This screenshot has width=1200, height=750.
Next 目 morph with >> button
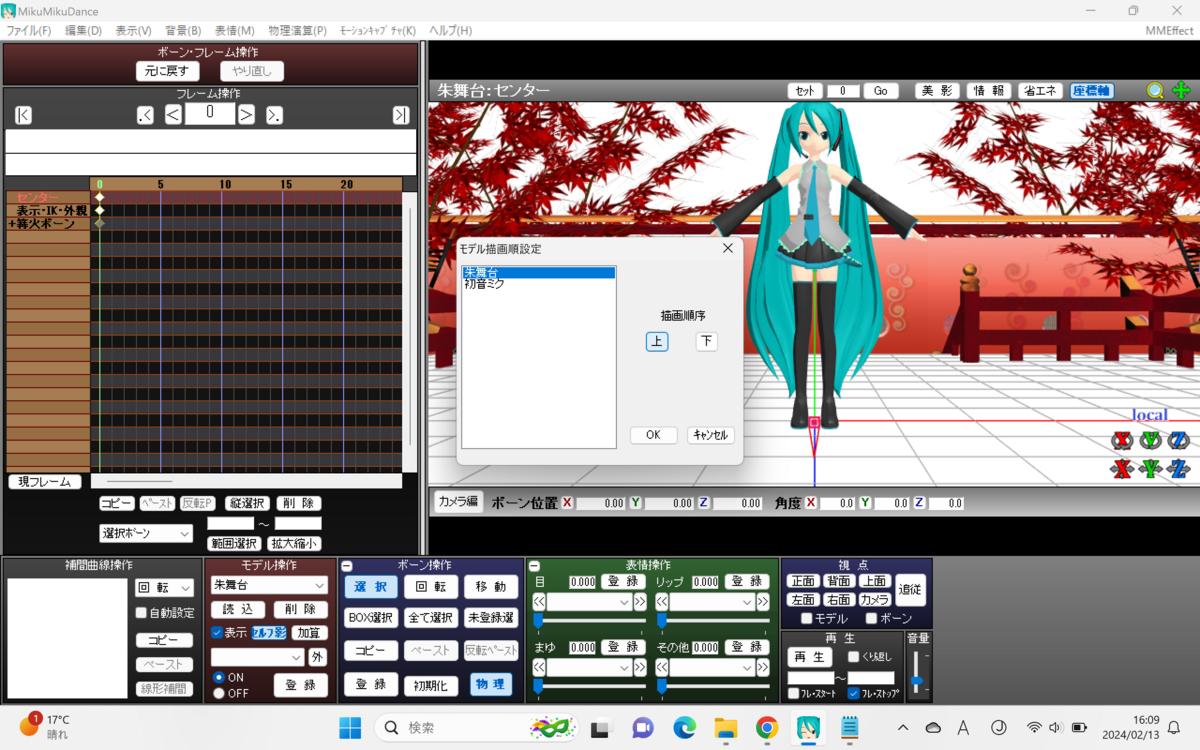click(640, 602)
